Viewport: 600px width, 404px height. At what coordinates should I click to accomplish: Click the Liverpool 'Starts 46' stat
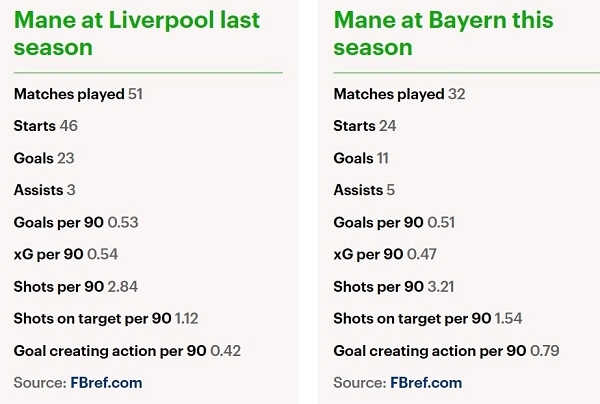(46, 126)
